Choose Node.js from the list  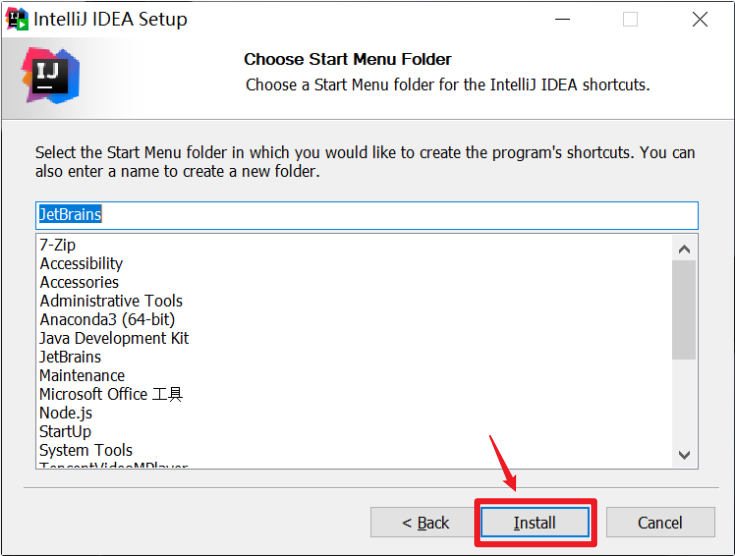click(66, 413)
